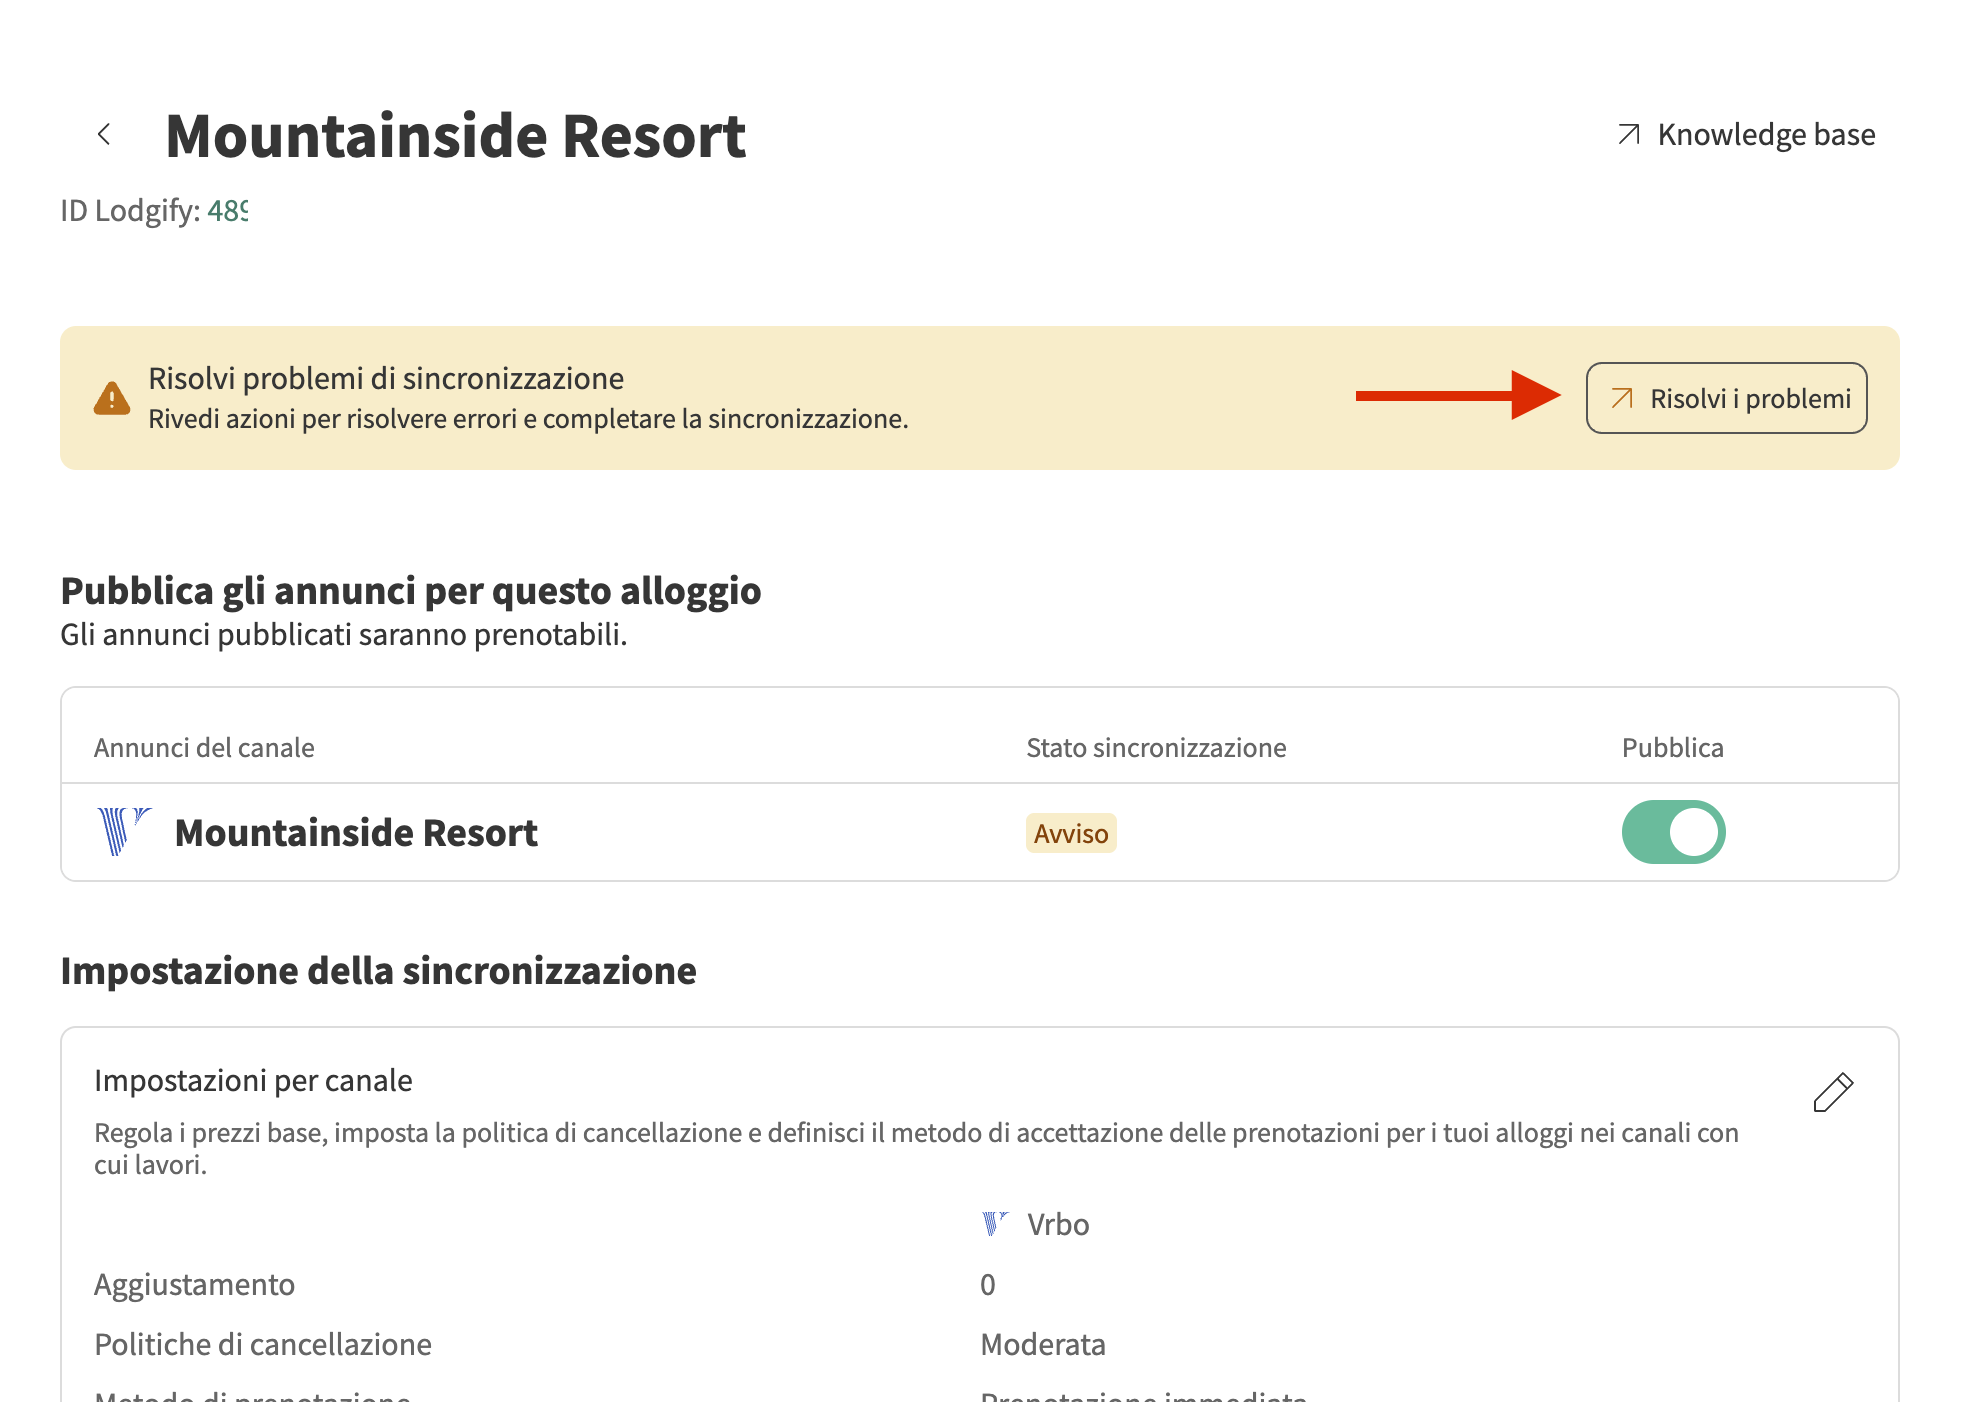Viewport: 1968px width, 1402px height.
Task: Click the Moderata cancellation policy value
Action: coord(1043,1344)
